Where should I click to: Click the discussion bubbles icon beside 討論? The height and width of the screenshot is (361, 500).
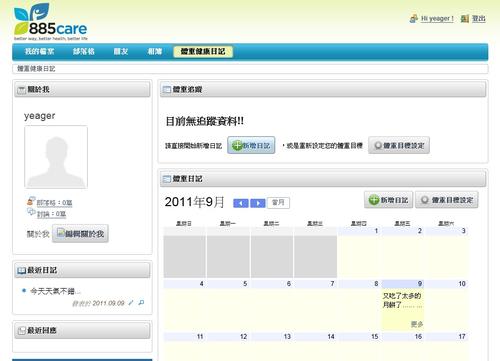(x=31, y=212)
